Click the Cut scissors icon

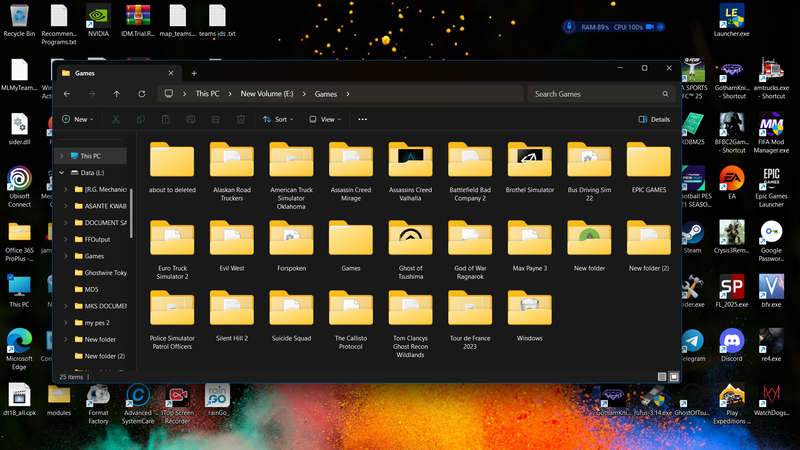[x=116, y=119]
